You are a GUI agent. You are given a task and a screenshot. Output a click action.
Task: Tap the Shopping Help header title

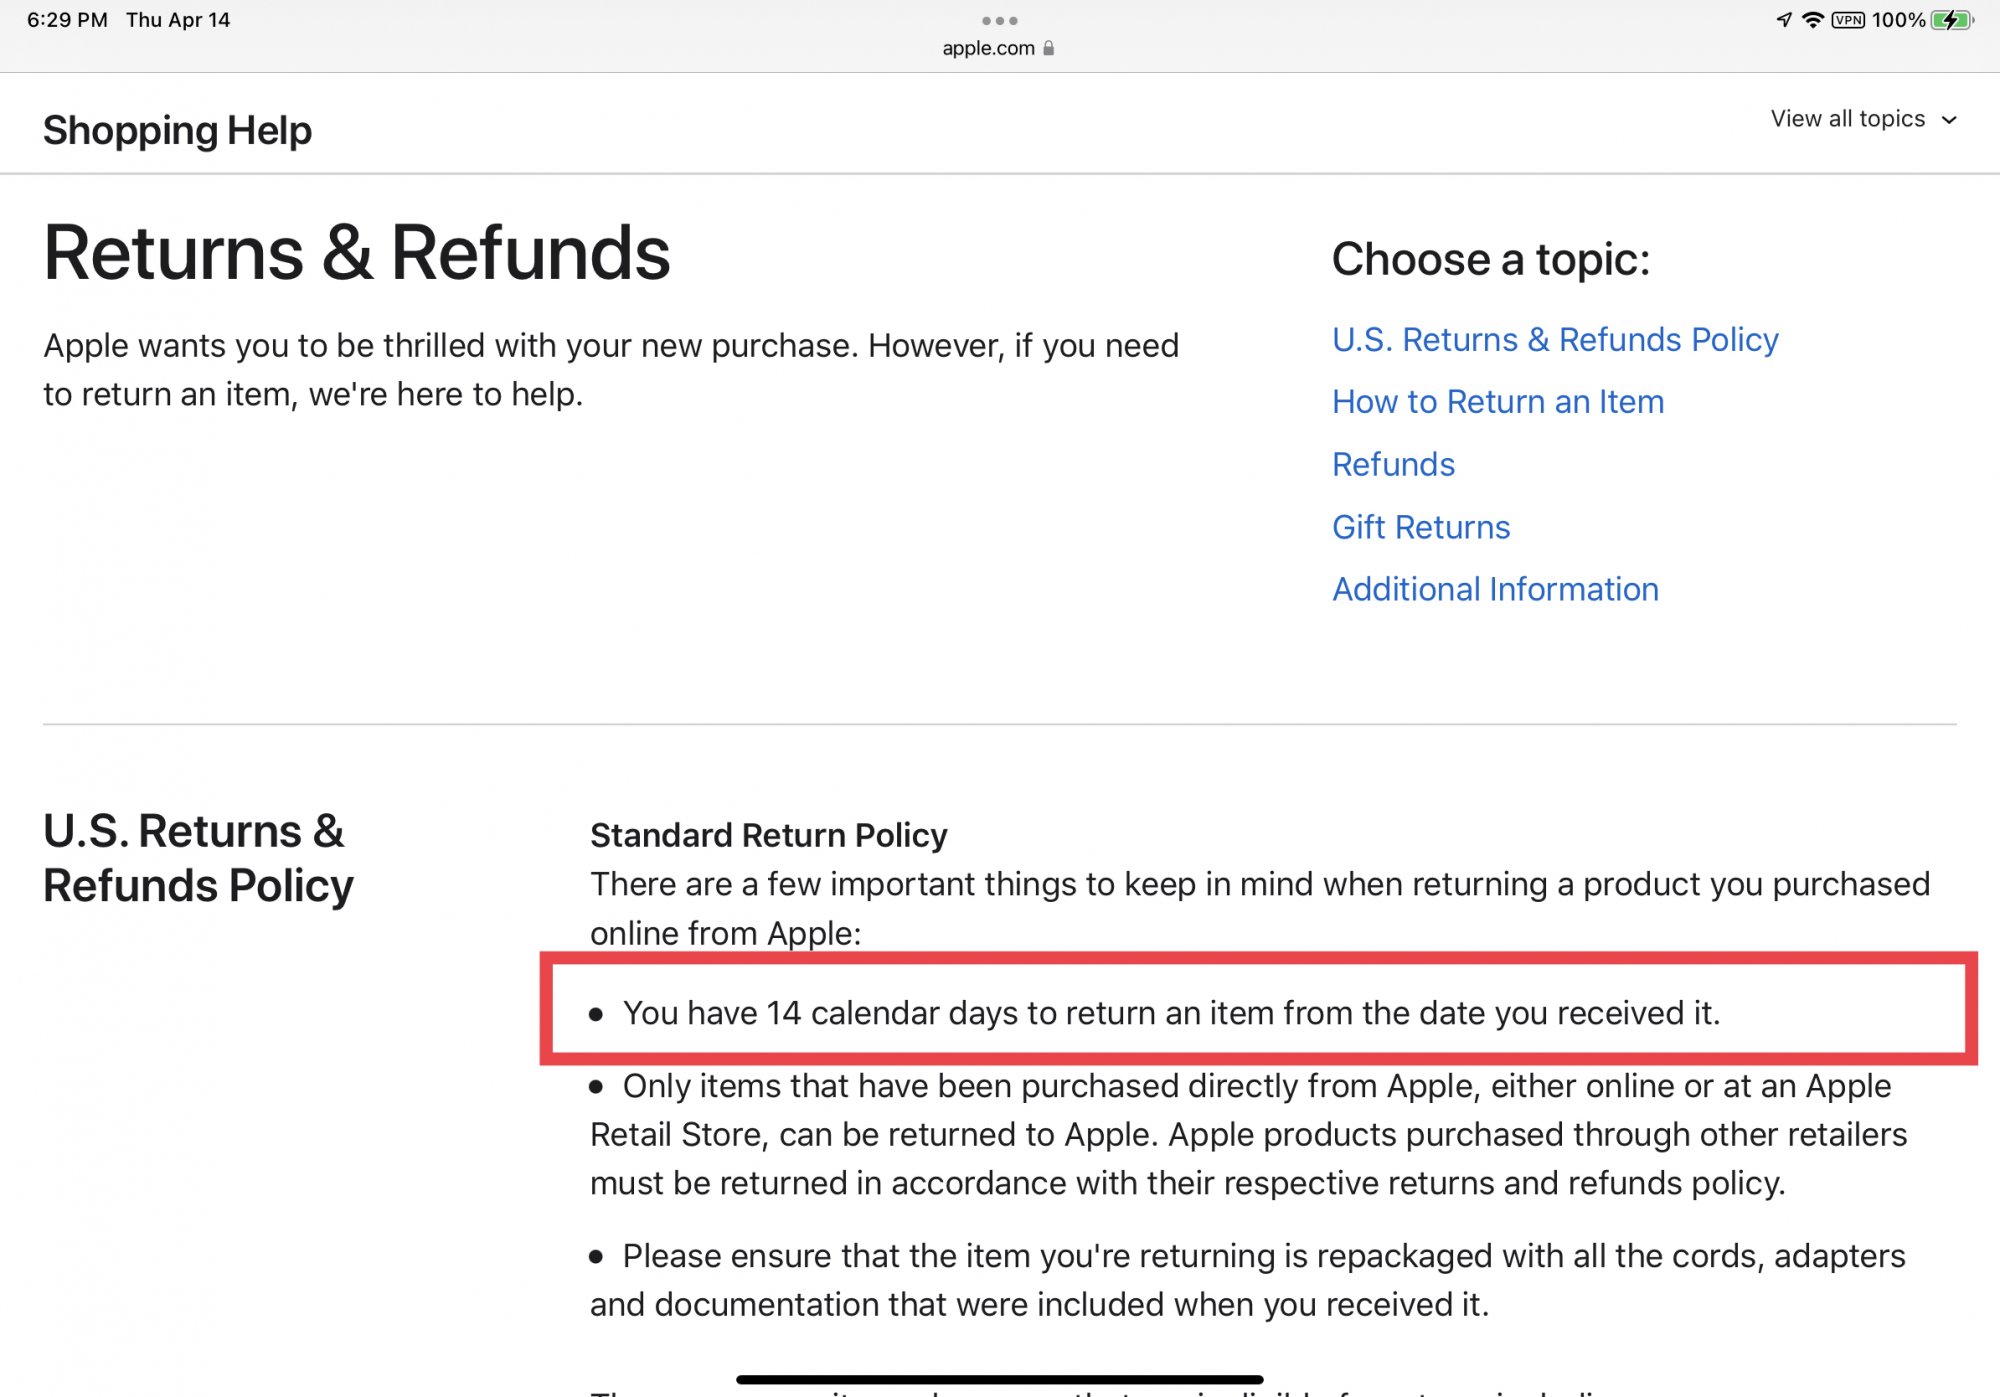[177, 130]
